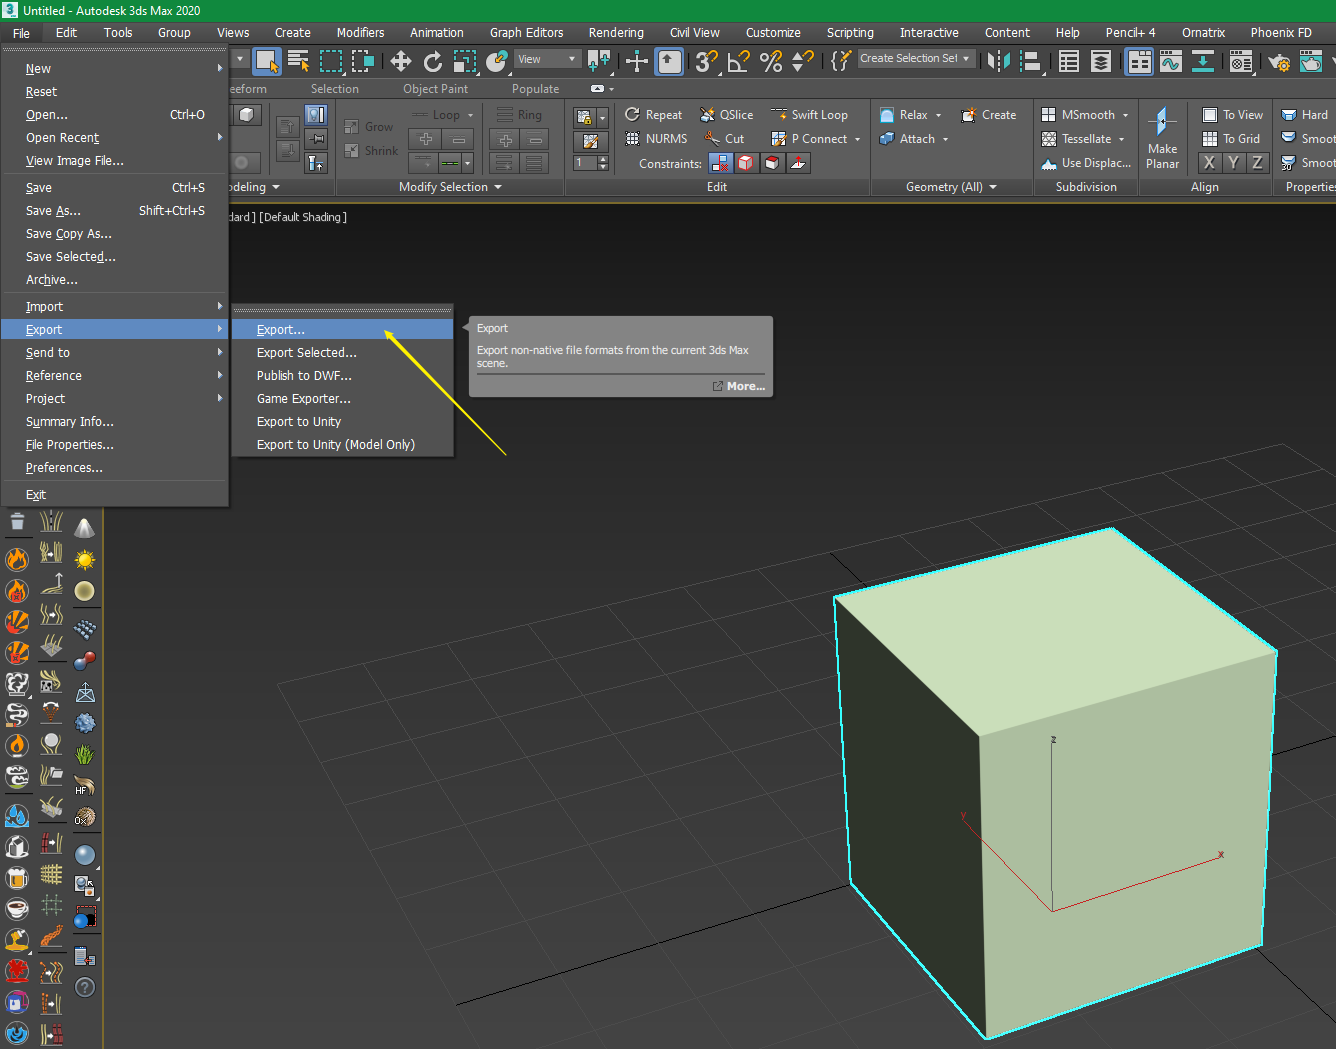Open the Rendering menu
The width and height of the screenshot is (1336, 1049).
pos(615,33)
